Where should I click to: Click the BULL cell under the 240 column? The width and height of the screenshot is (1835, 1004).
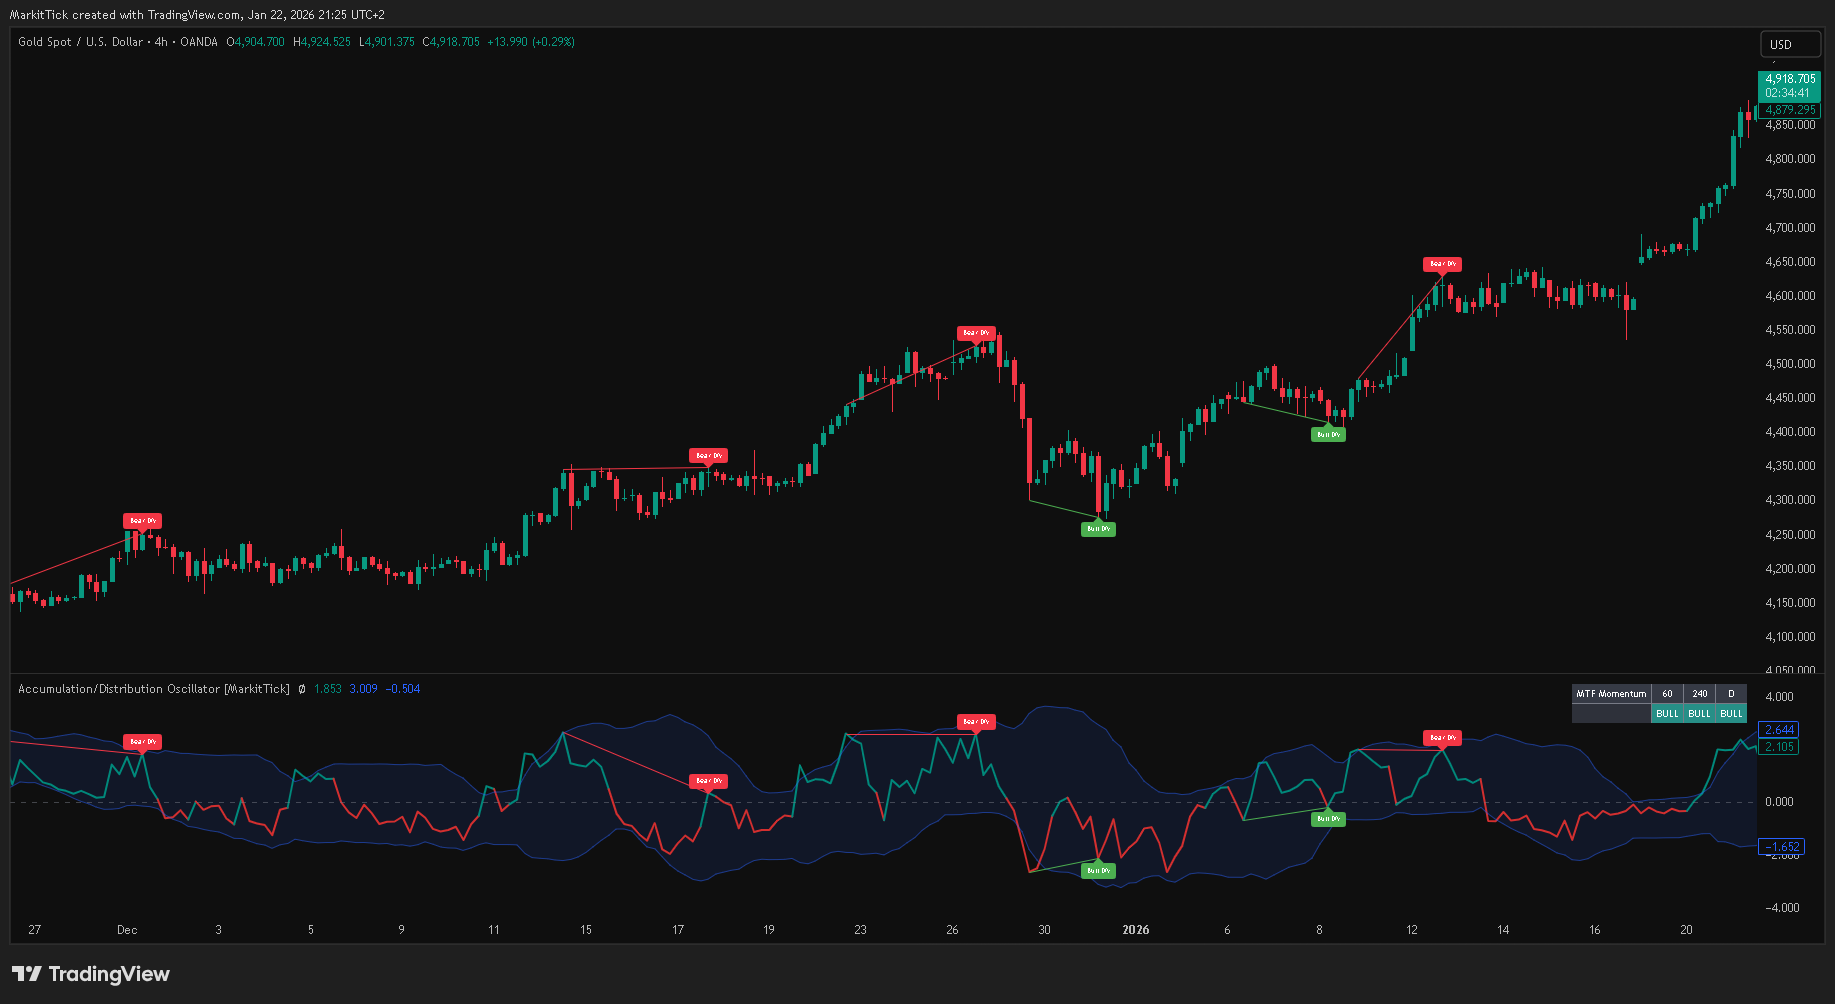pyautogui.click(x=1699, y=713)
